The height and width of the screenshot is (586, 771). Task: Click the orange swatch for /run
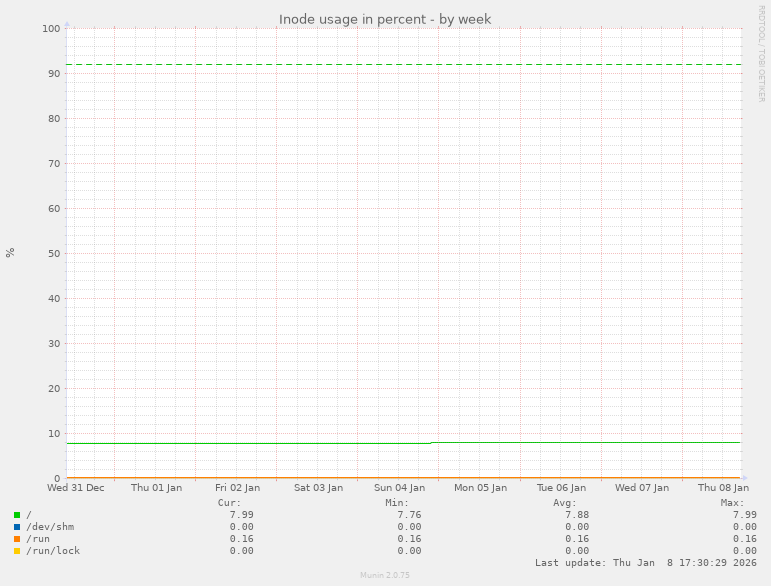pyautogui.click(x=17, y=539)
